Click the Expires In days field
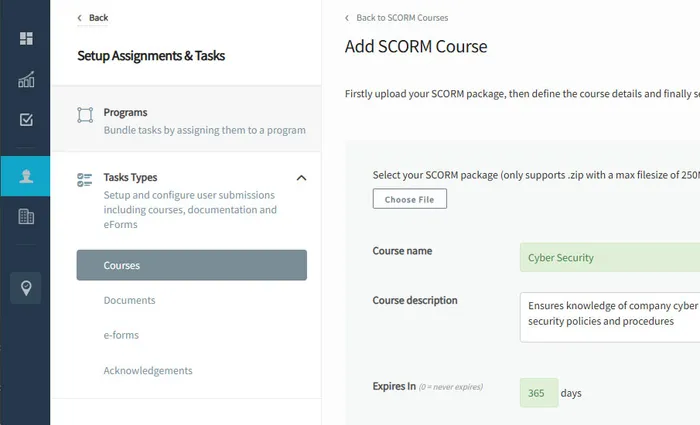Screen dimensions: 700x425 point(537,393)
